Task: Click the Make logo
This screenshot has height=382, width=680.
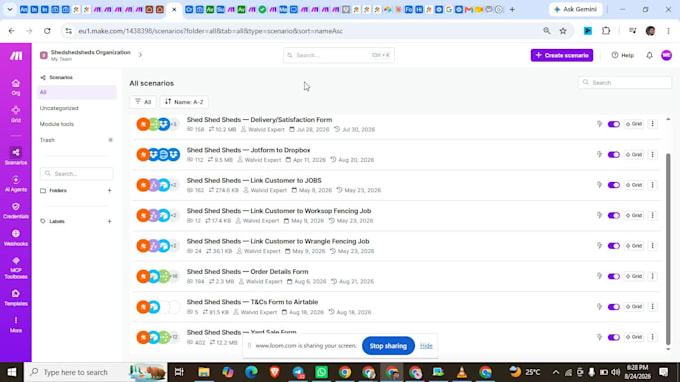Action: 16,56
